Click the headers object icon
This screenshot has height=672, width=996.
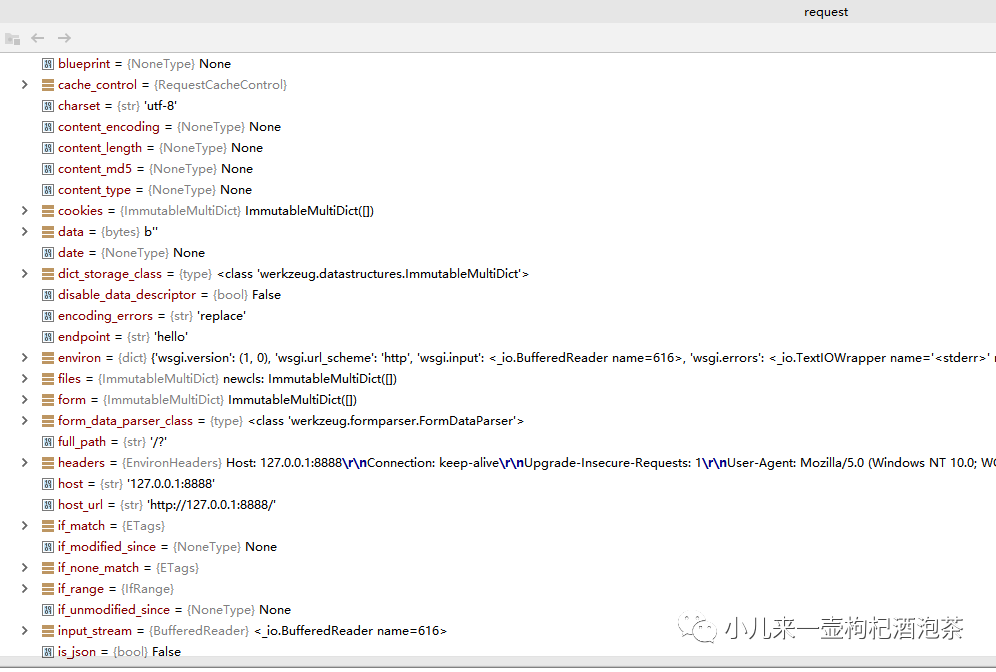point(48,462)
